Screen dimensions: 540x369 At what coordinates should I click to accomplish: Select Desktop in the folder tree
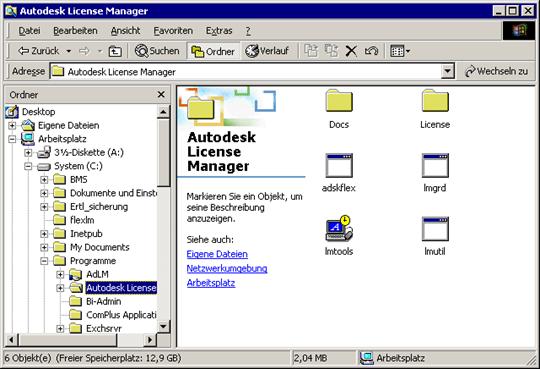pyautogui.click(x=38, y=112)
